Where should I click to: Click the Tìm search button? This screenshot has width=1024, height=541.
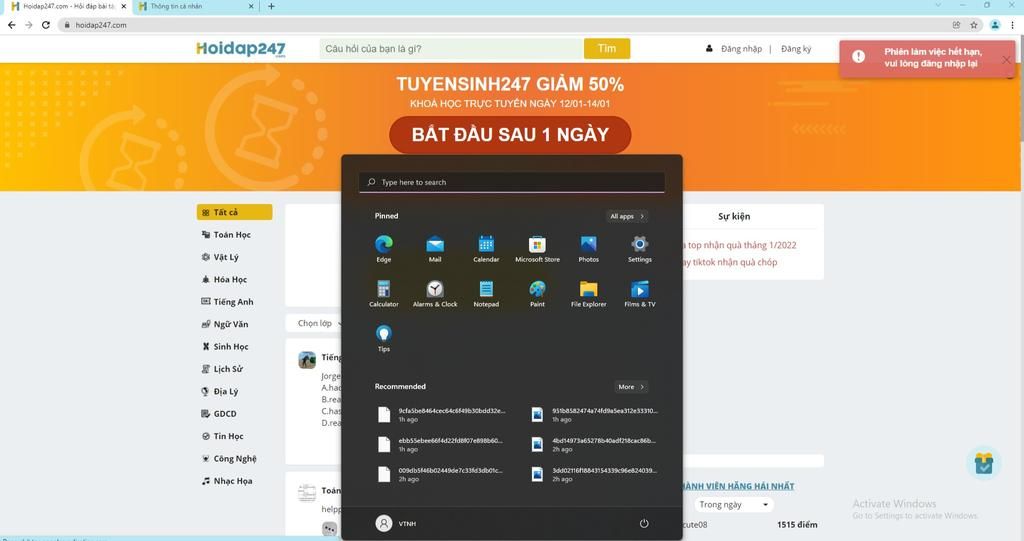click(x=607, y=48)
